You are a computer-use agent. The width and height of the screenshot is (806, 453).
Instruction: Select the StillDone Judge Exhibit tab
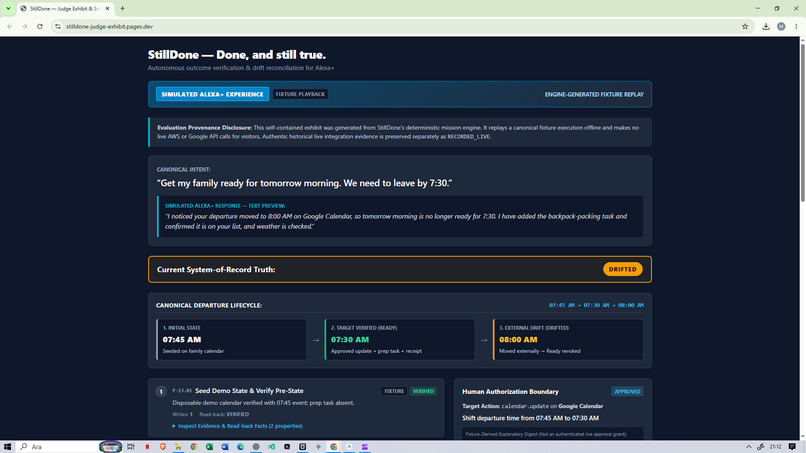pyautogui.click(x=65, y=9)
